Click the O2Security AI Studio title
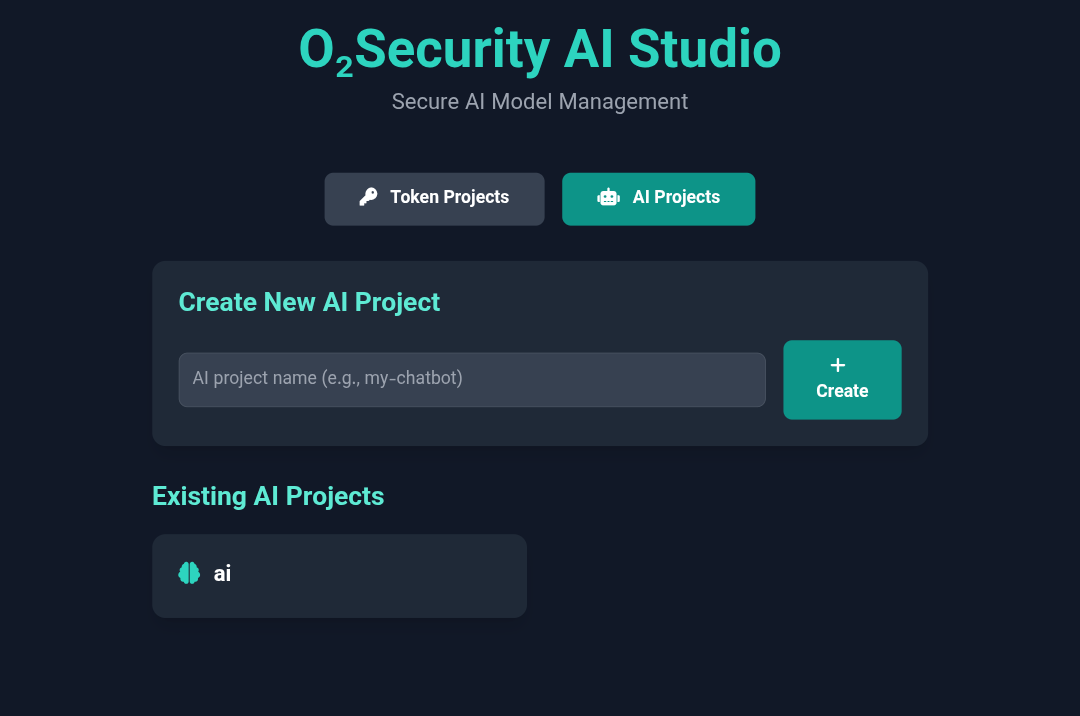 [x=540, y=50]
